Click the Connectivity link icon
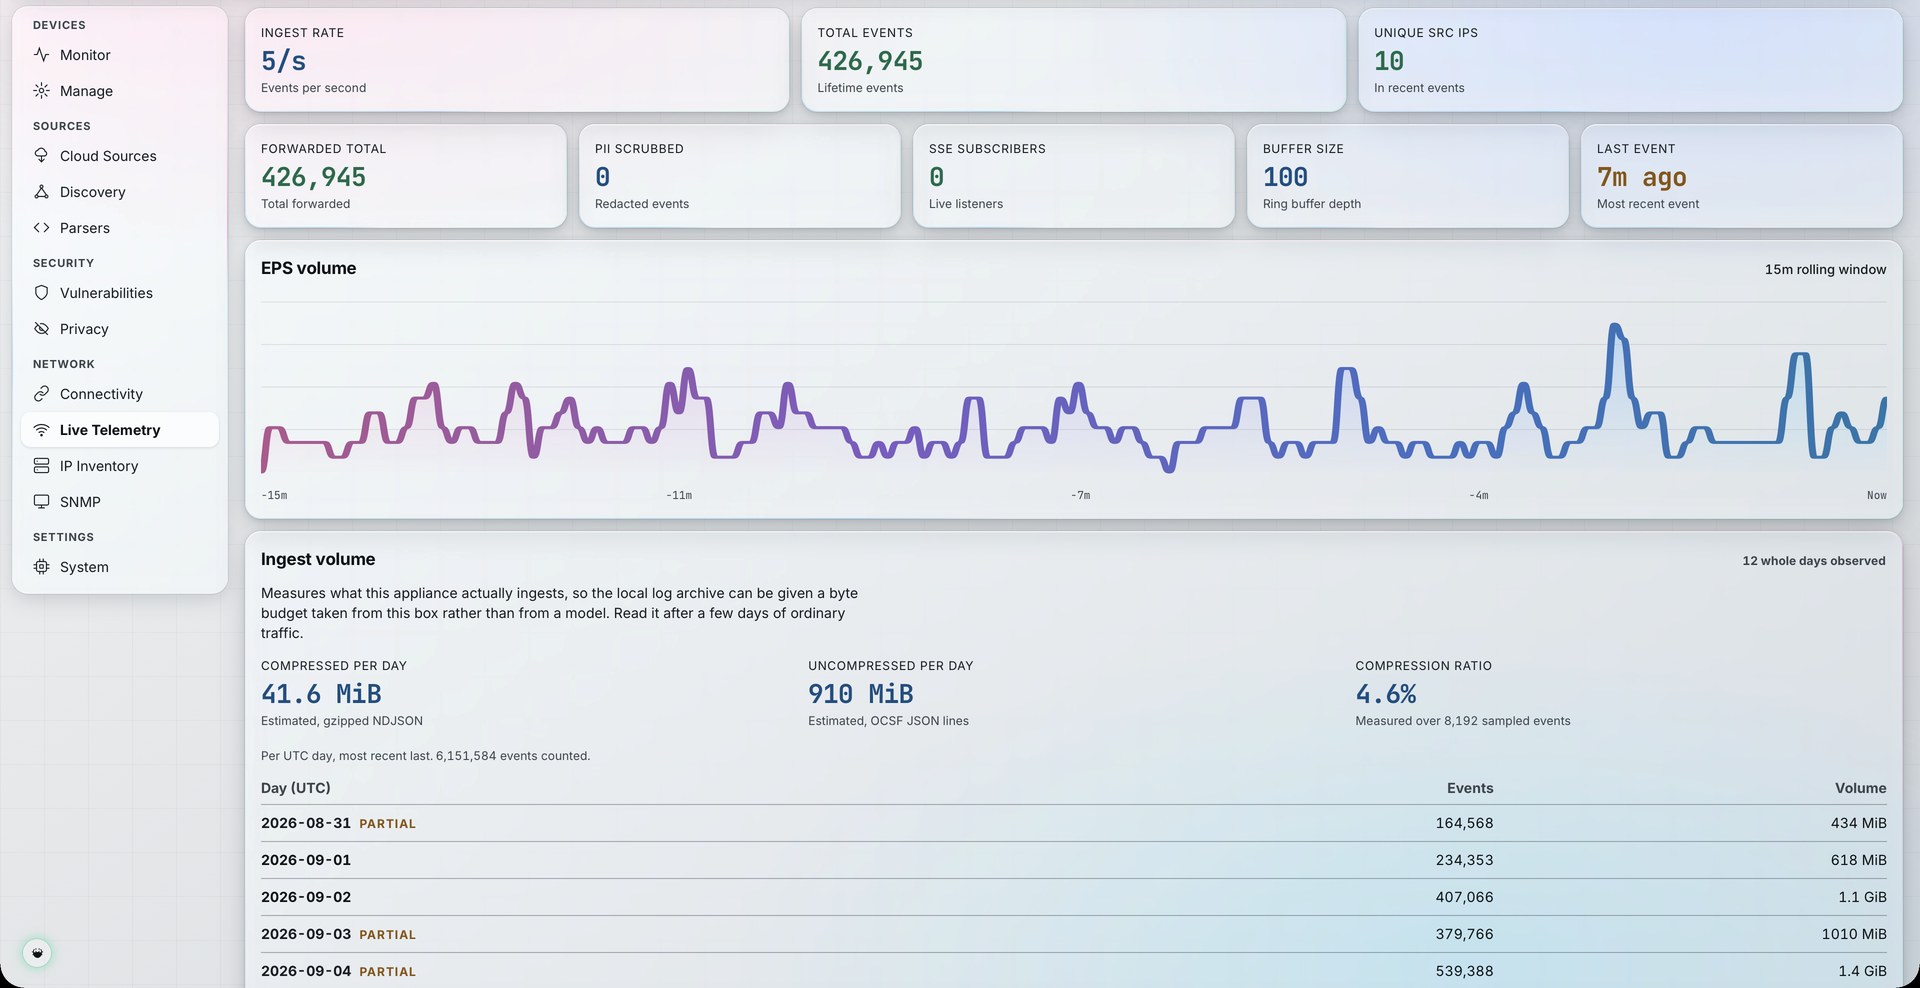 pos(41,394)
